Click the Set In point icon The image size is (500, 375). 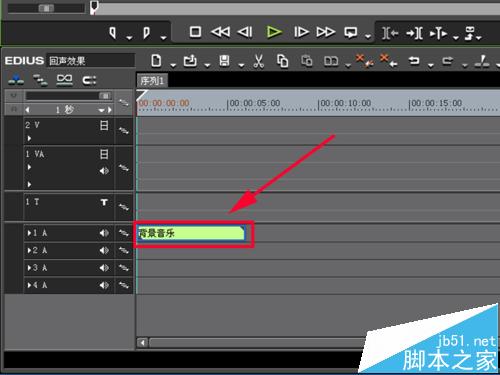tap(113, 33)
